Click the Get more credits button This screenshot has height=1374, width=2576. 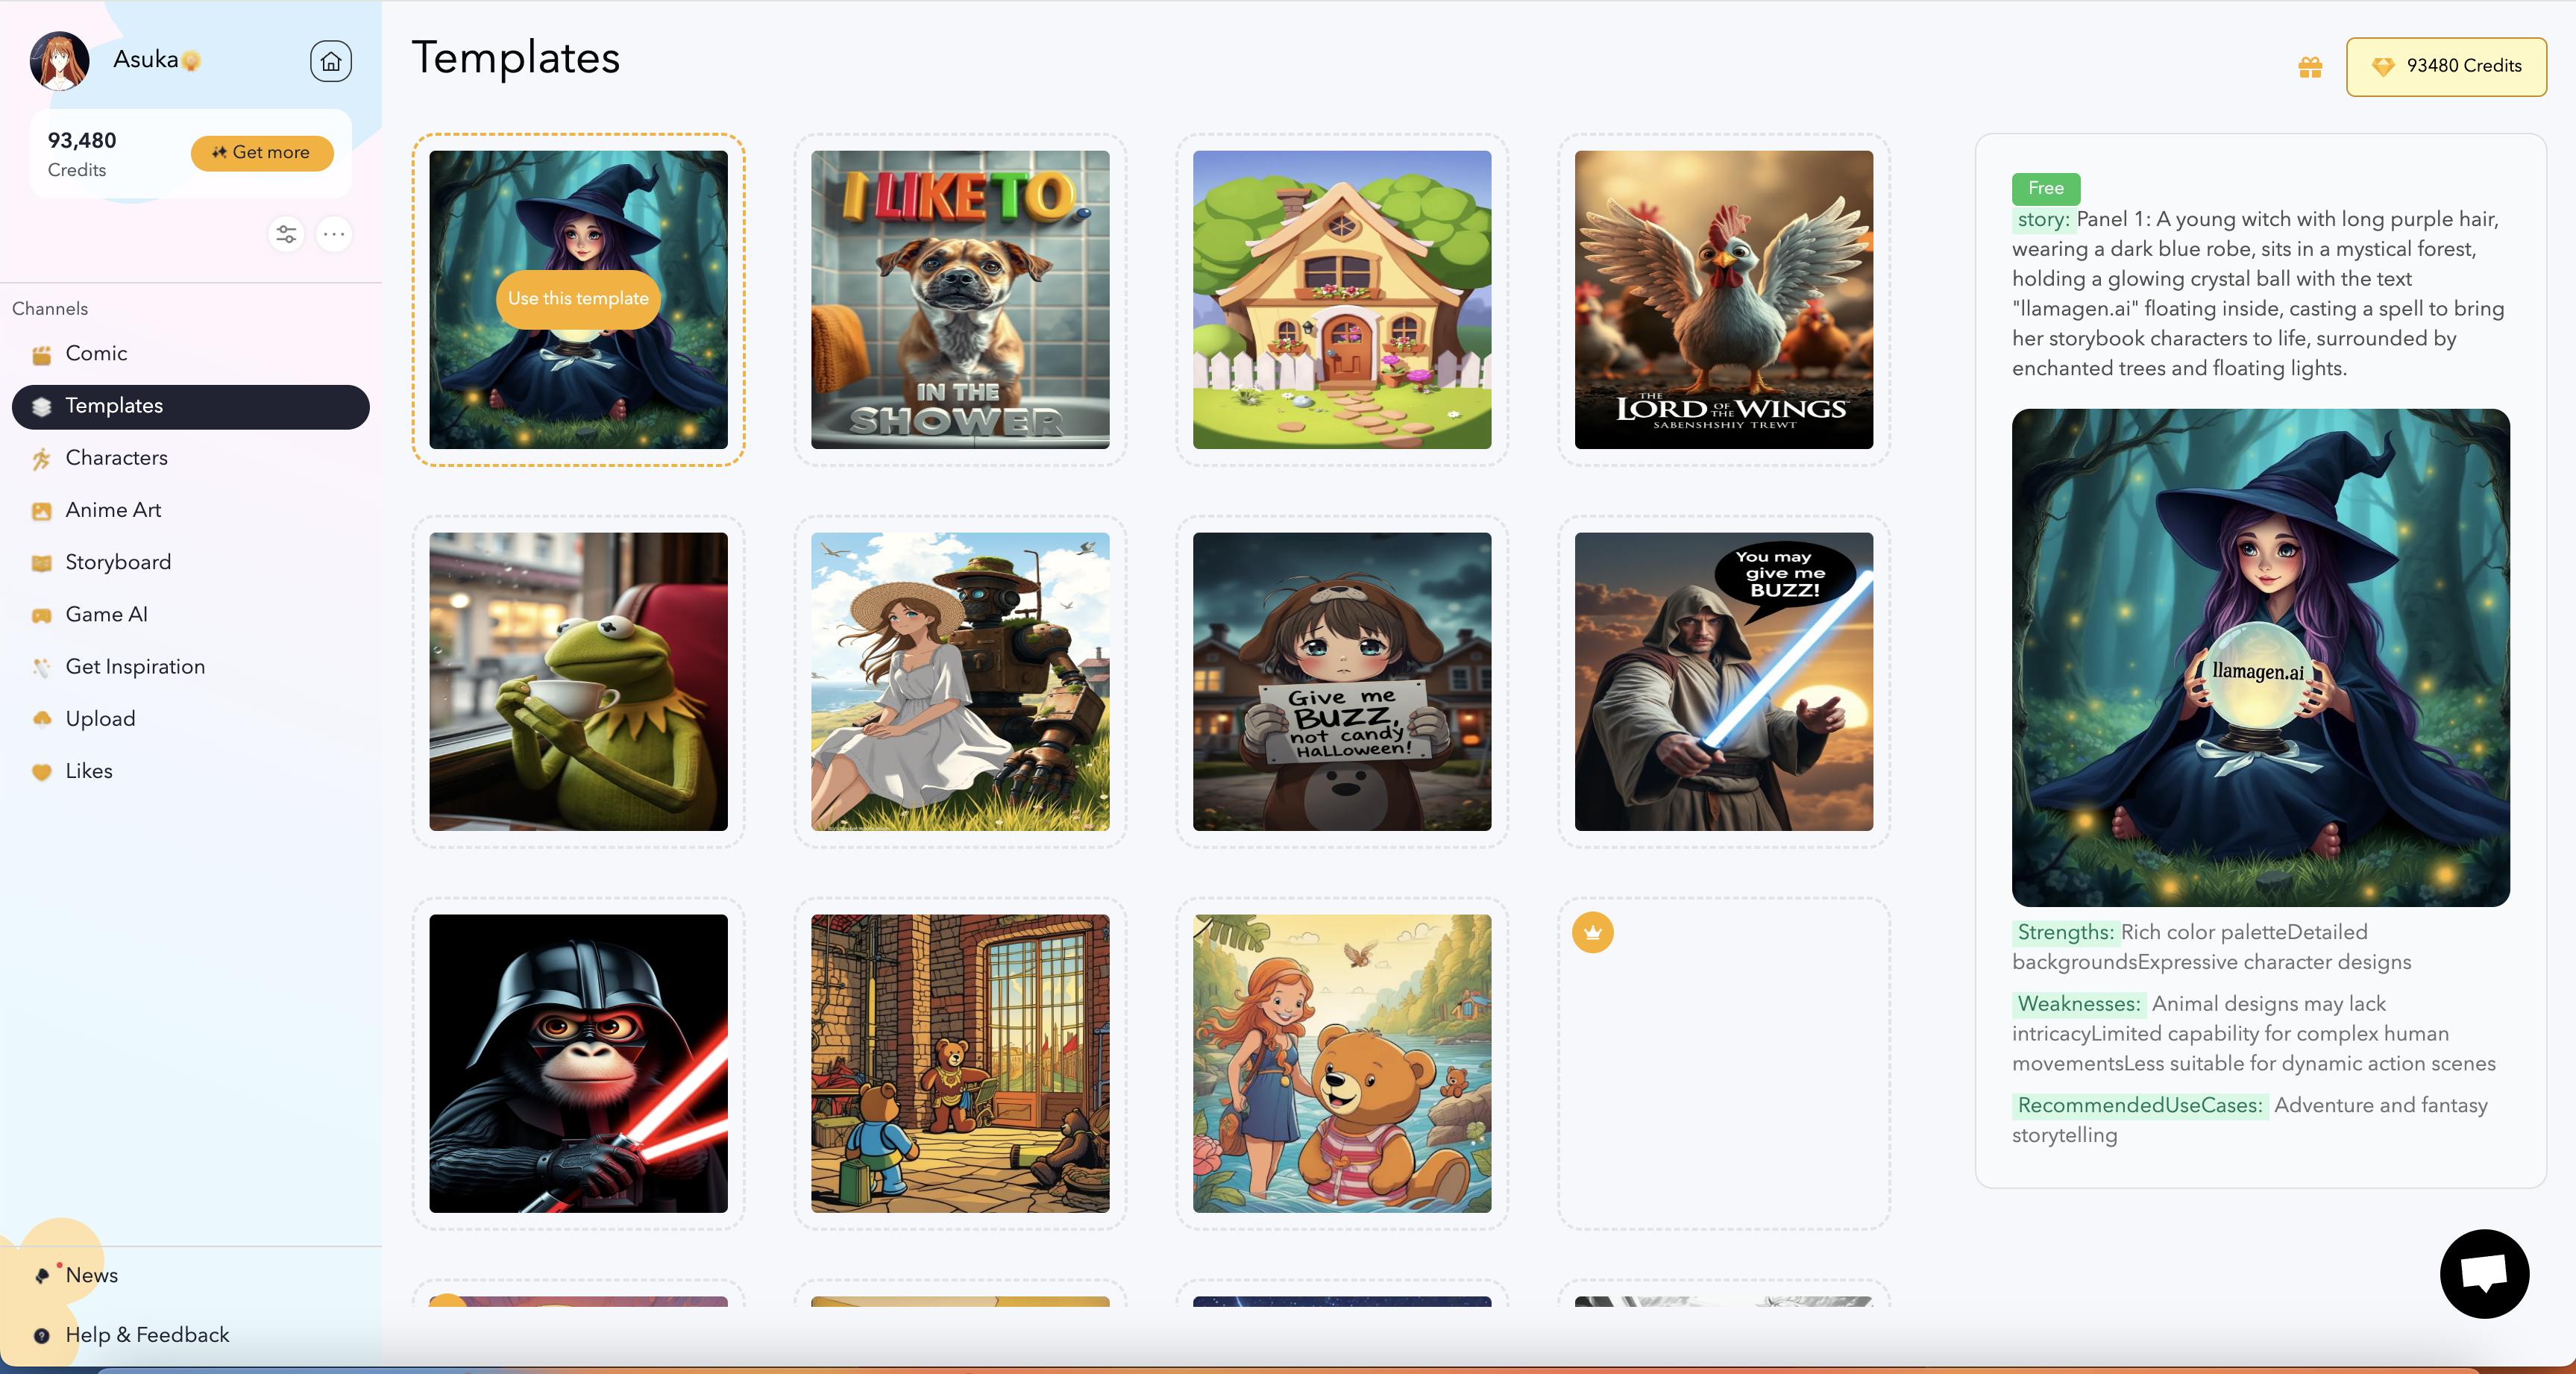pos(261,152)
